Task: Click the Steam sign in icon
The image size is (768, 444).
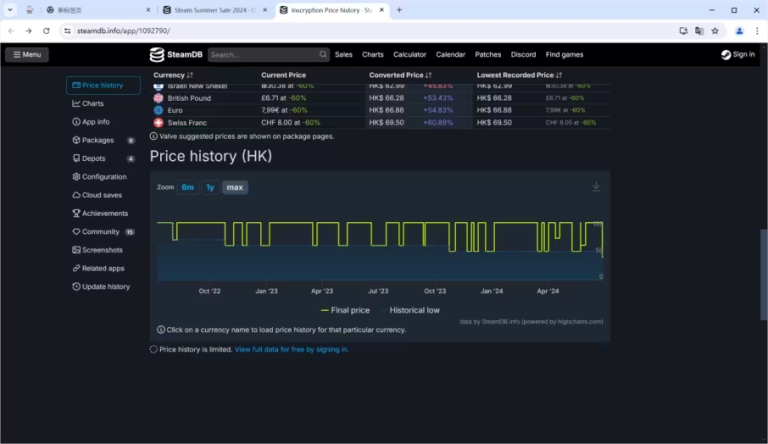Action: pyautogui.click(x=726, y=54)
